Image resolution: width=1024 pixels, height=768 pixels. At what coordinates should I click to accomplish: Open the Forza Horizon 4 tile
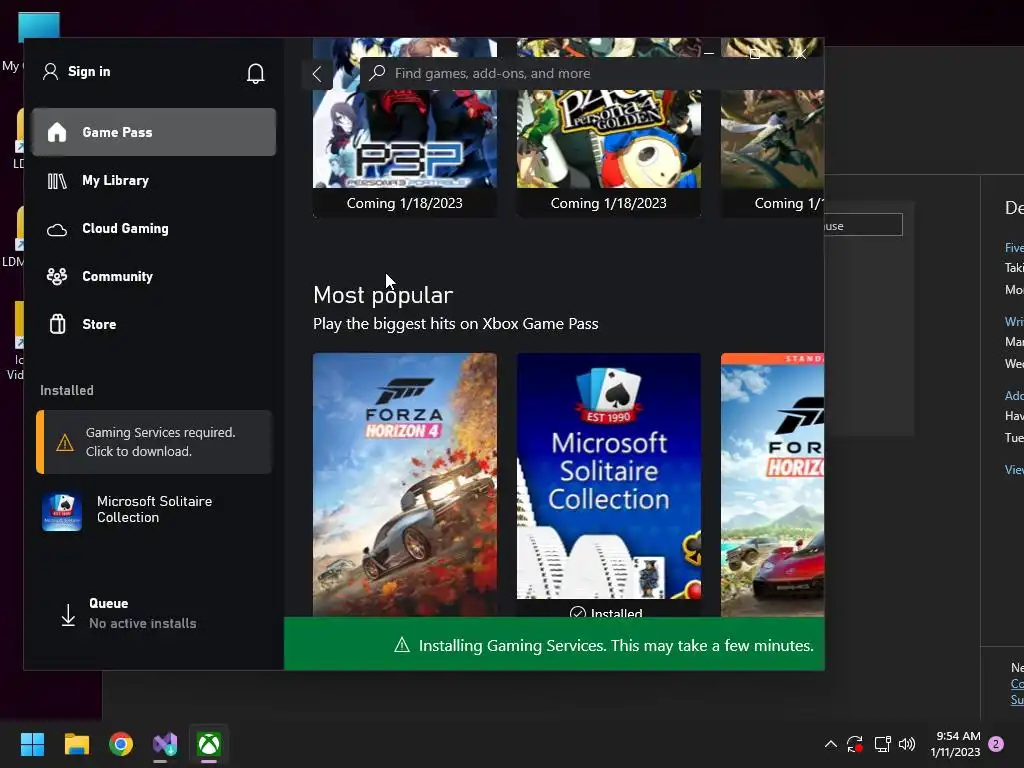[x=405, y=485]
